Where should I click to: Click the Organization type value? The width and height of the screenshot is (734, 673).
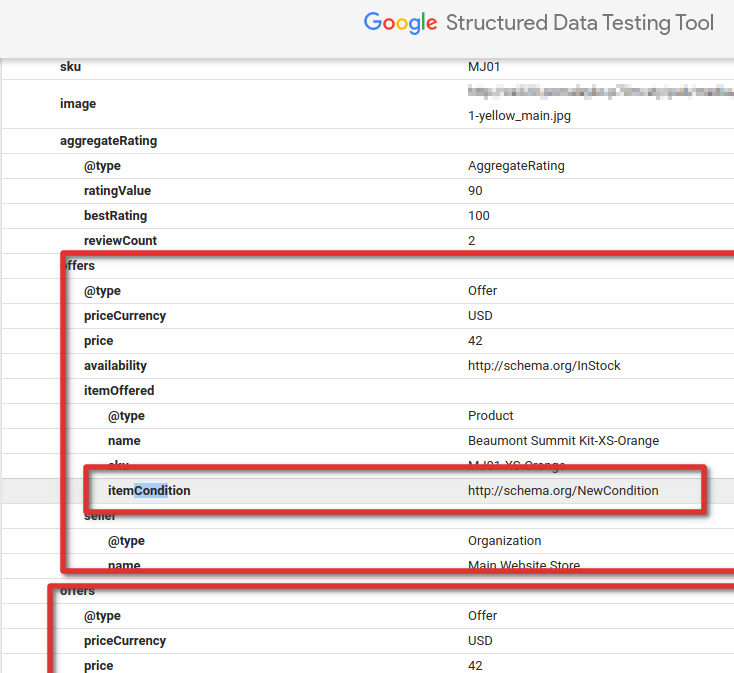[x=504, y=541]
